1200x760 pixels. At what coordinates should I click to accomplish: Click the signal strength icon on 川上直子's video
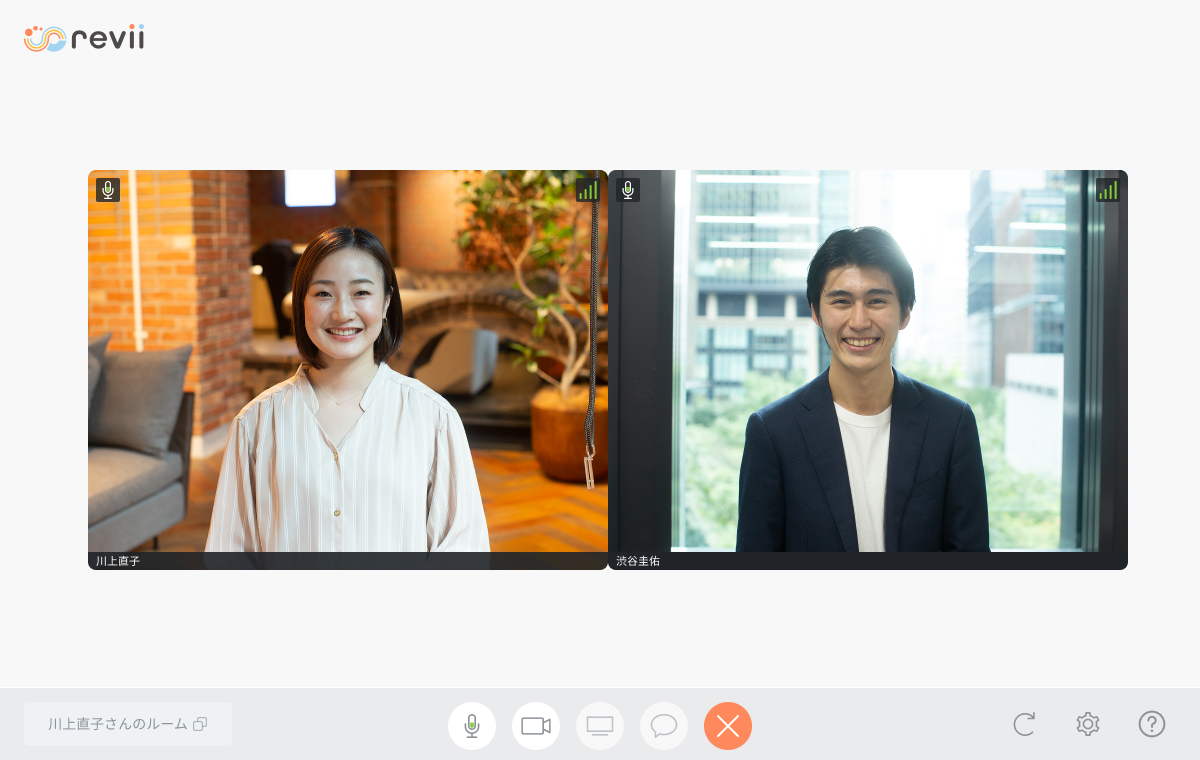coord(588,190)
